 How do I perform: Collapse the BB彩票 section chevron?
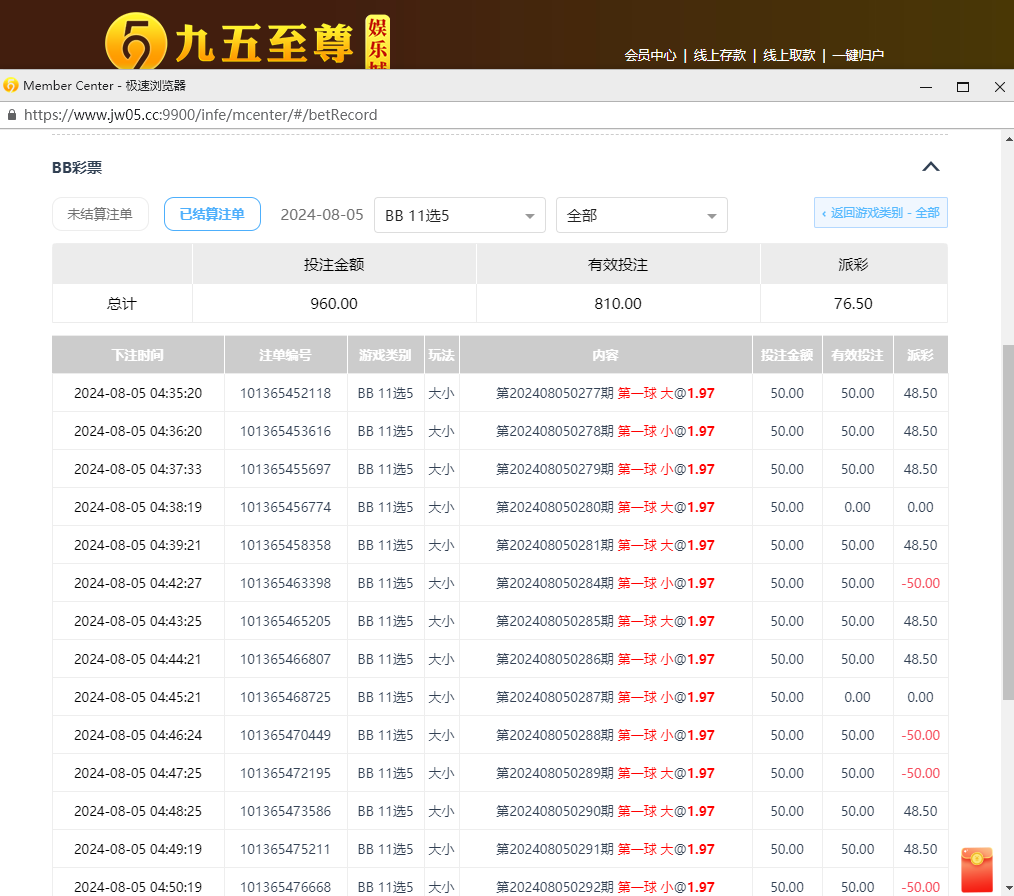coord(930,167)
